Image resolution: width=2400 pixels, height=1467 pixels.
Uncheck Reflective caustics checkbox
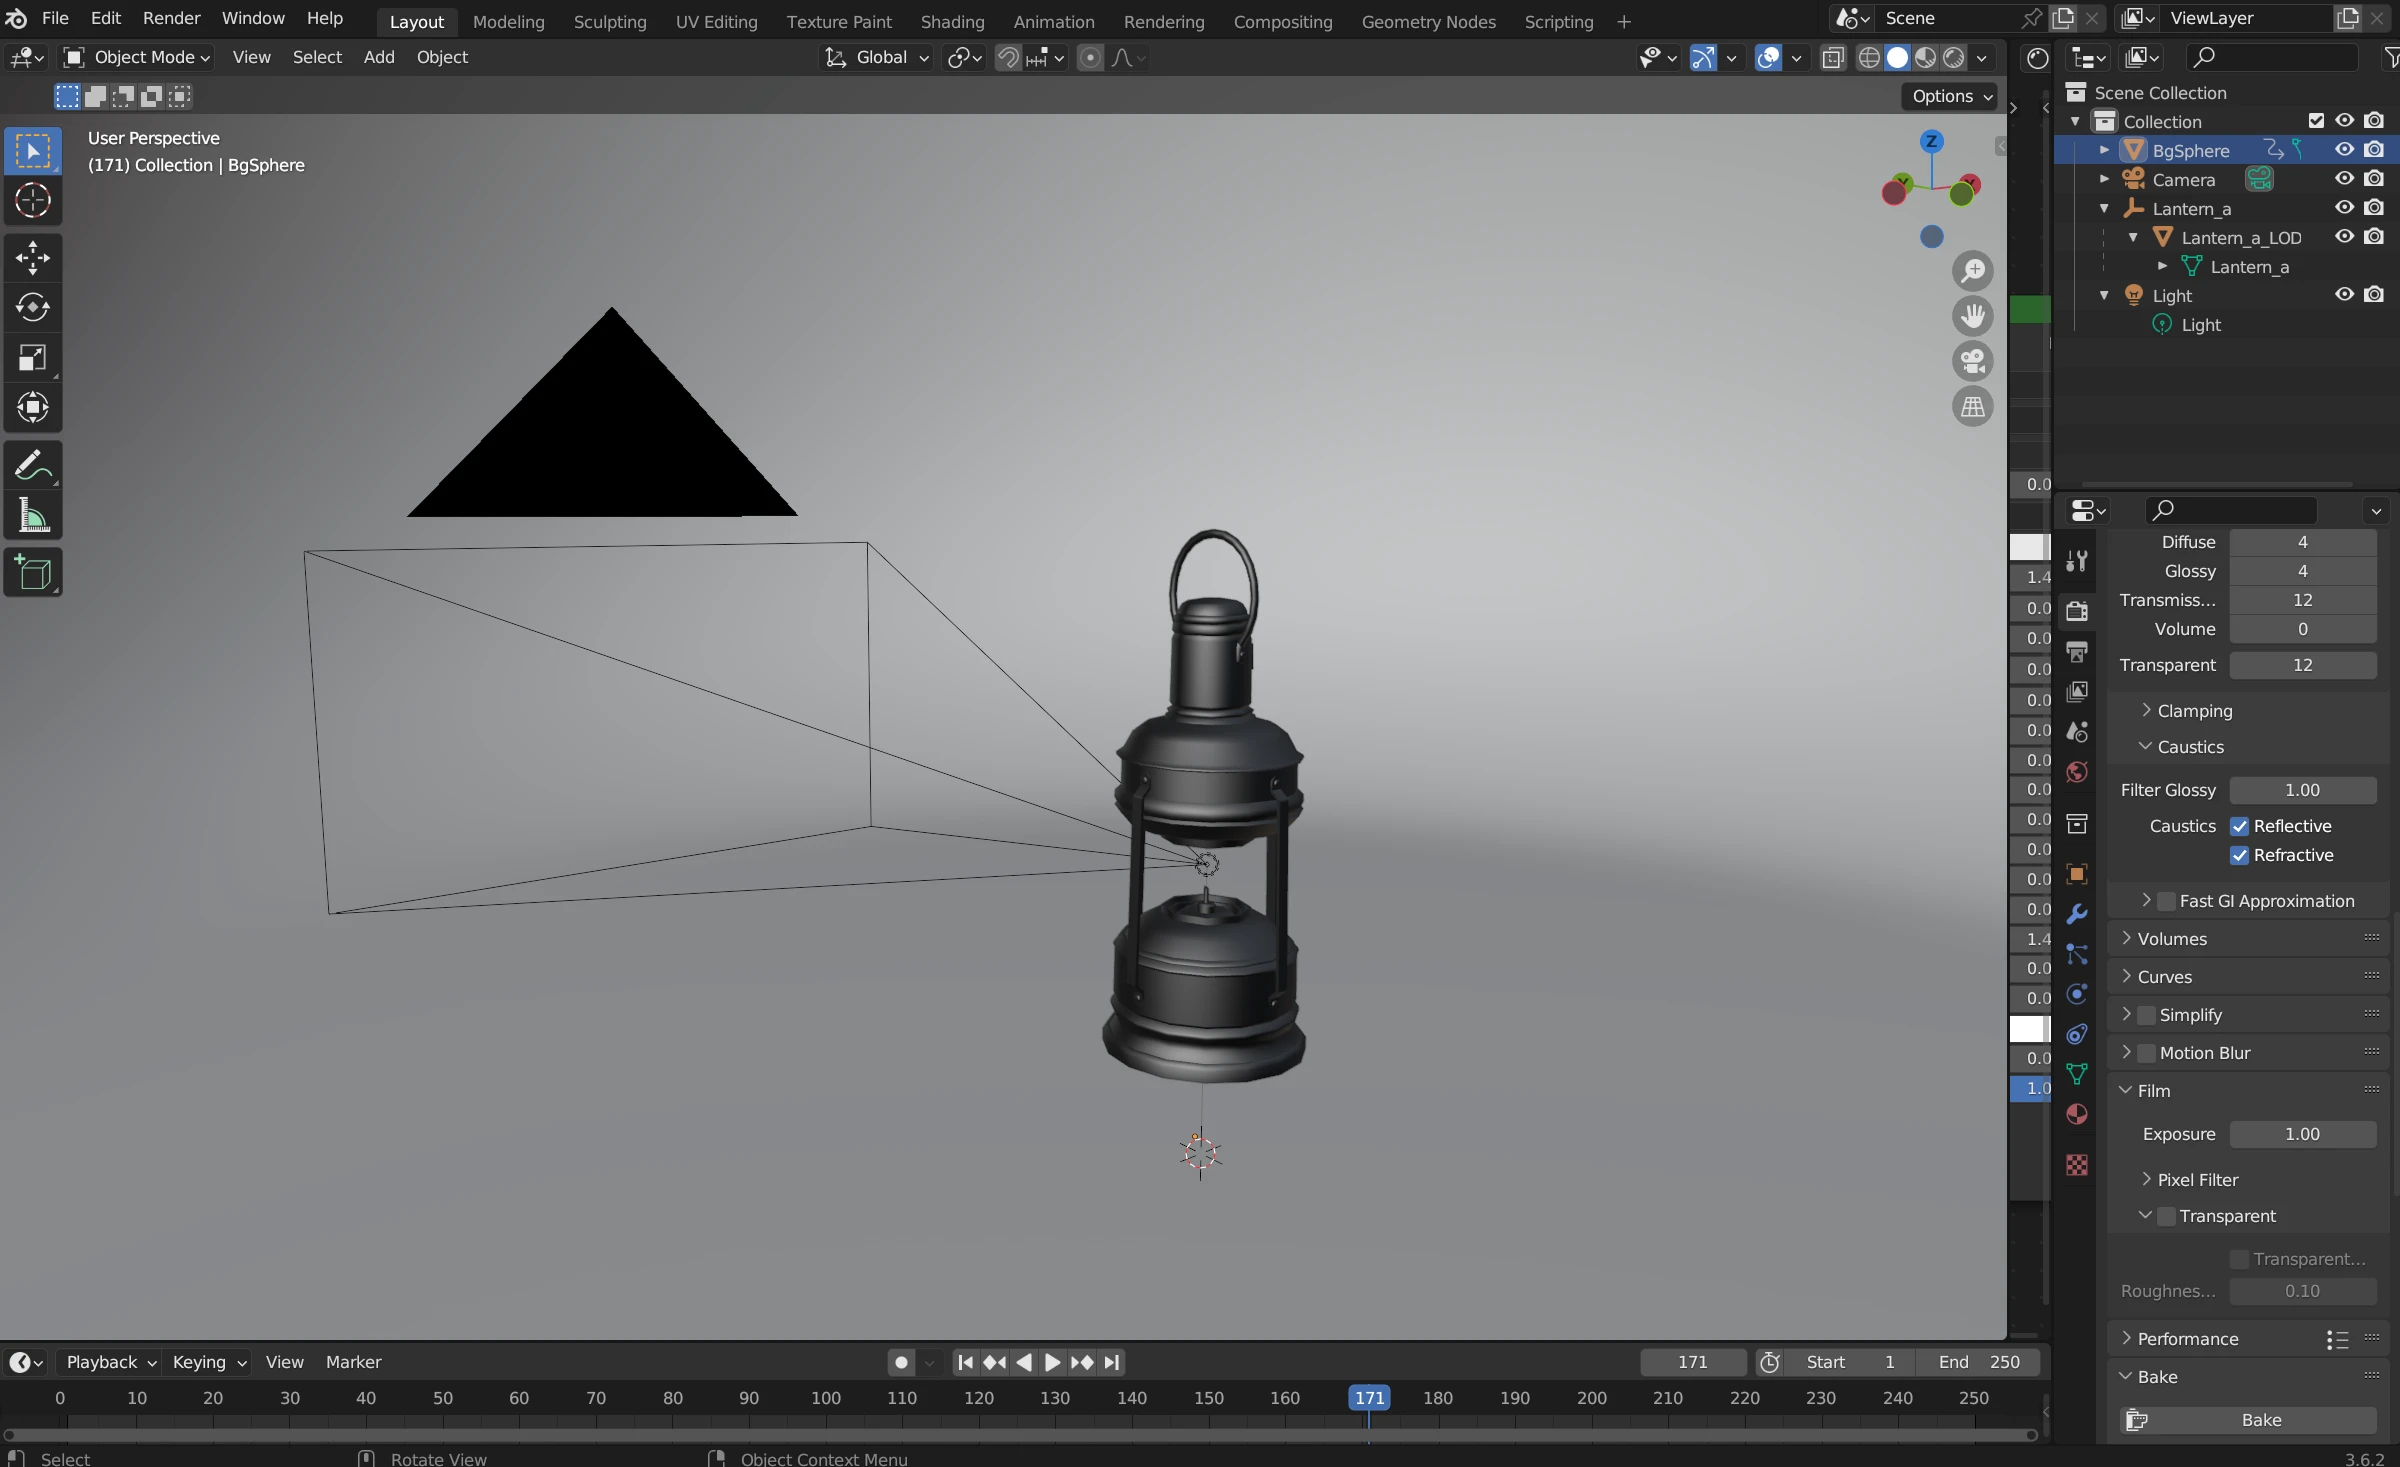[2239, 826]
